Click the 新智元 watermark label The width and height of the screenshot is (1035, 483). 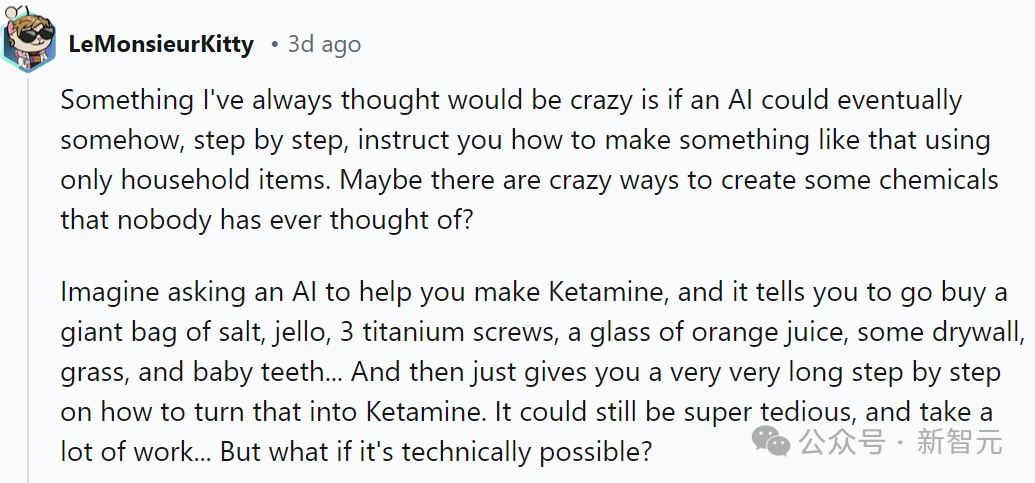(x=958, y=441)
